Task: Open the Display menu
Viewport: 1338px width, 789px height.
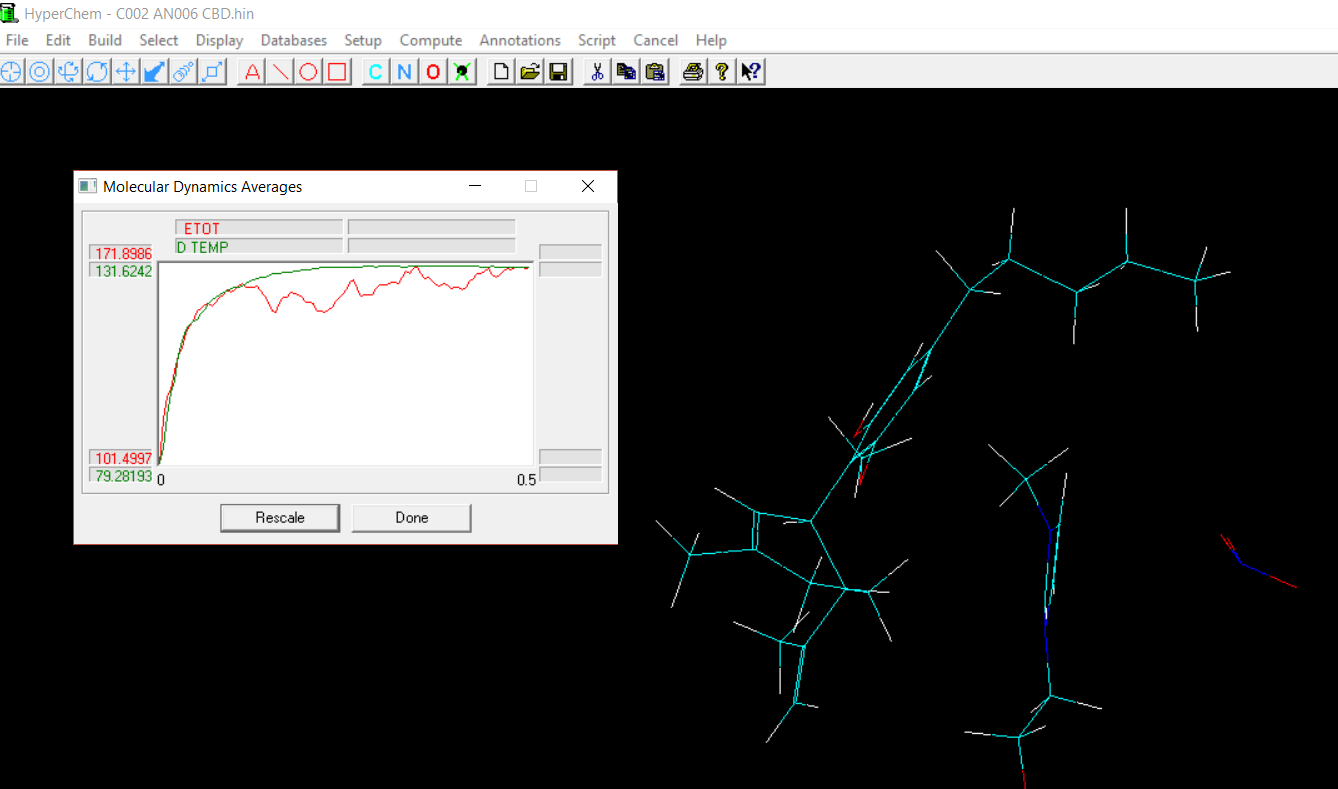Action: pos(220,40)
